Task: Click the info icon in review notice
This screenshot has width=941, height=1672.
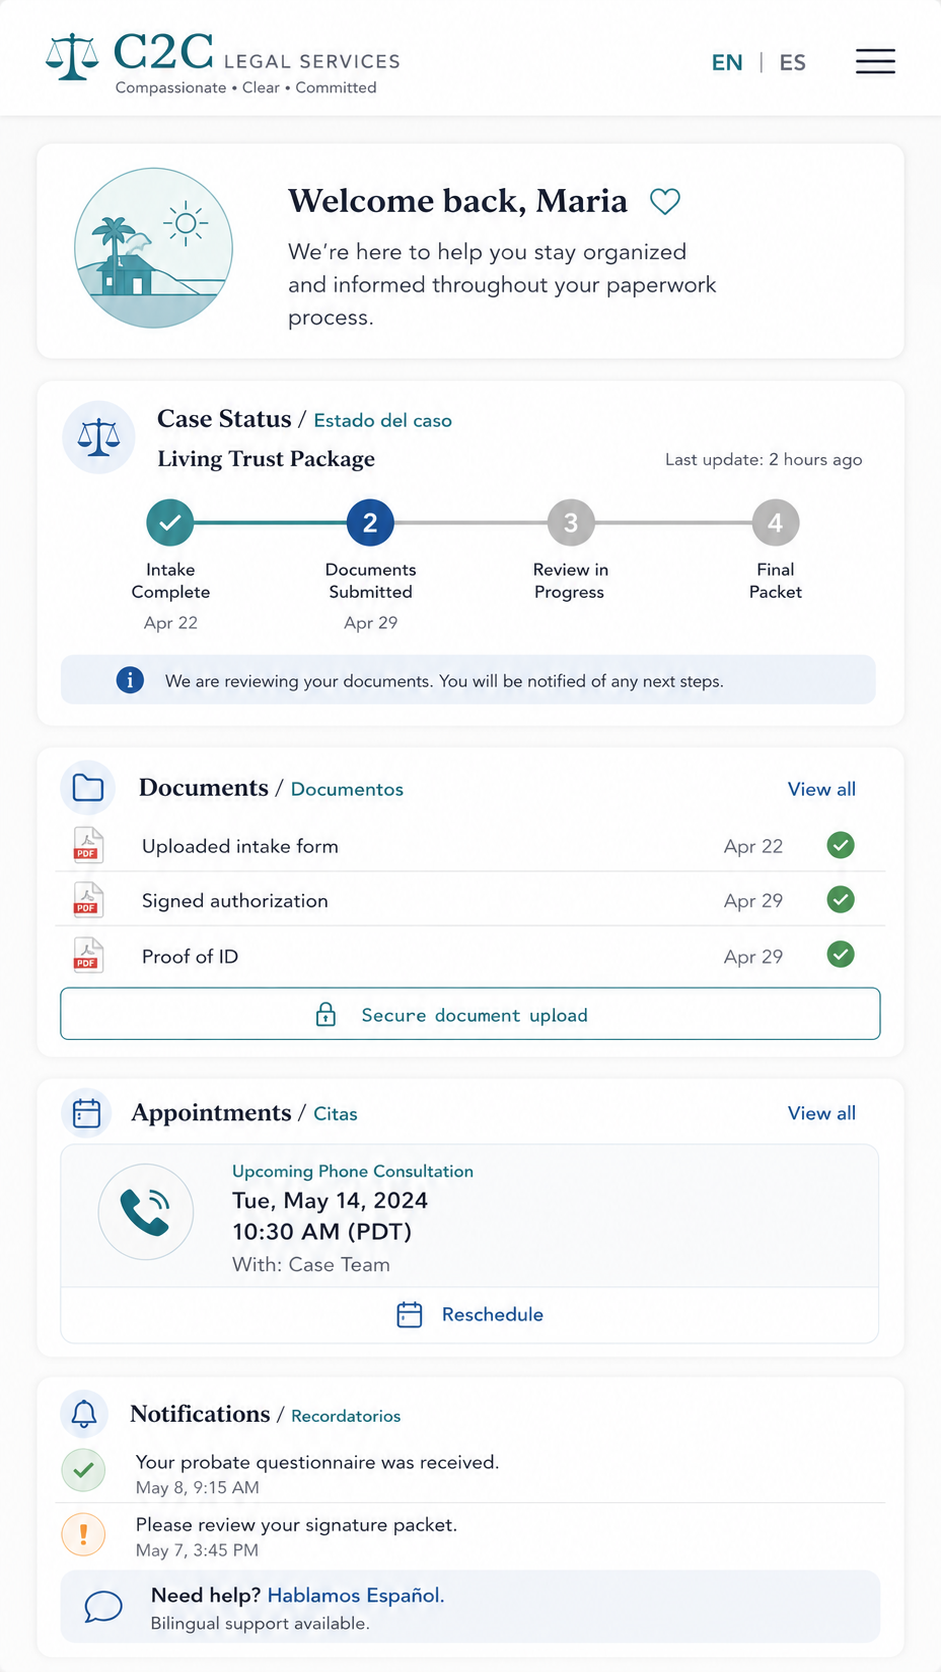Action: pos(130,680)
